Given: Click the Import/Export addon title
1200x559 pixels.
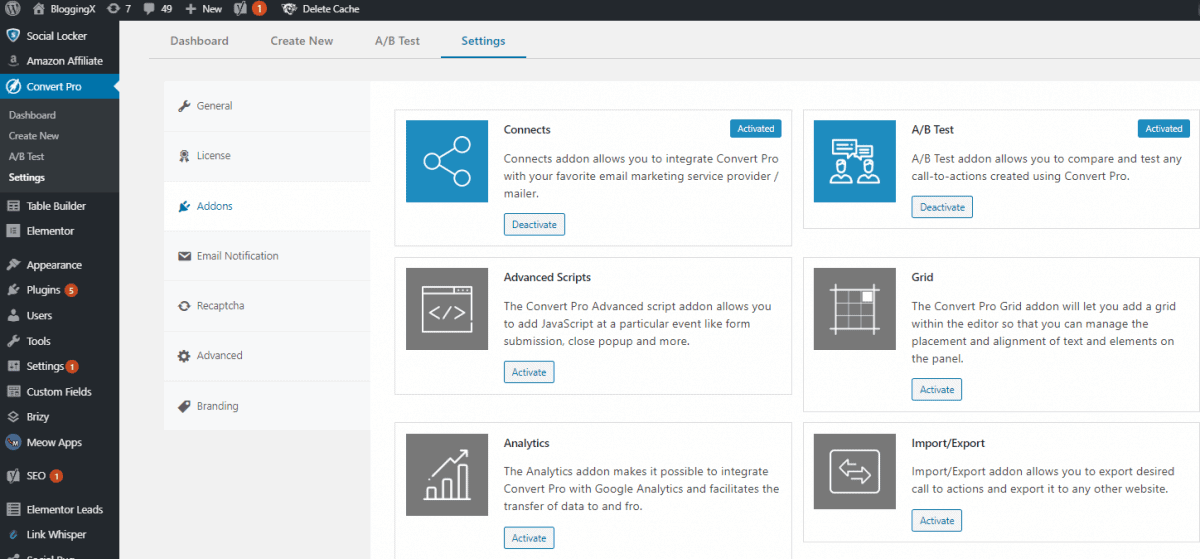Looking at the screenshot, I should 948,443.
